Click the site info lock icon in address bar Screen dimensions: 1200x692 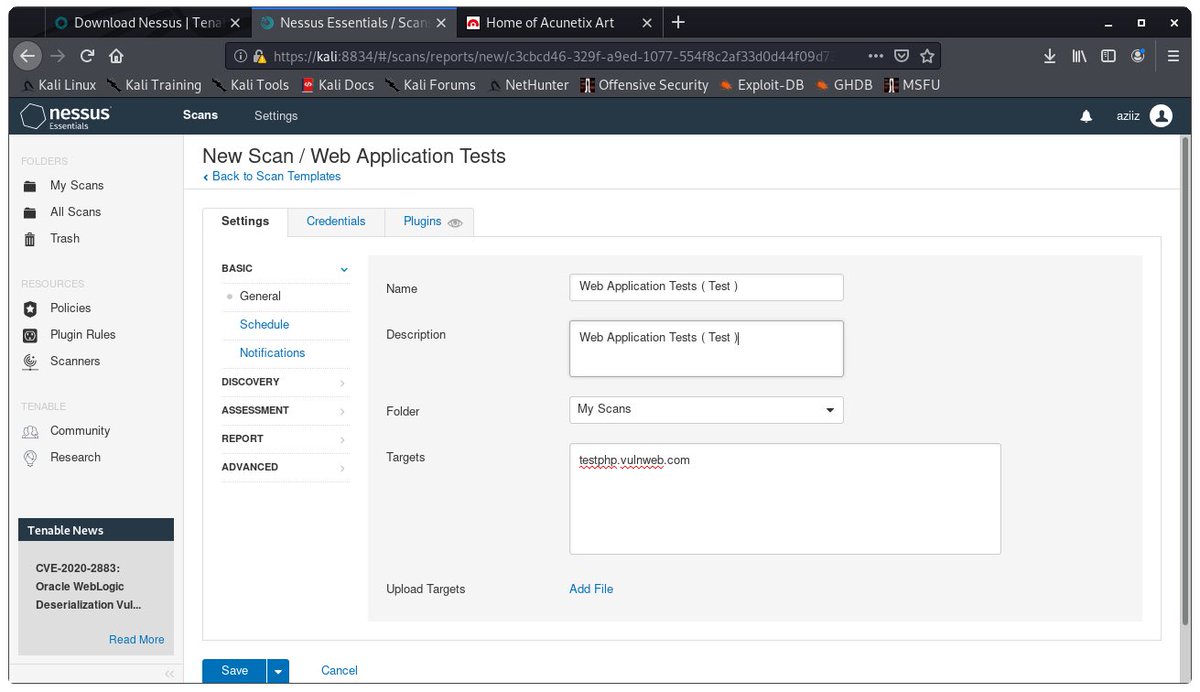coord(260,57)
